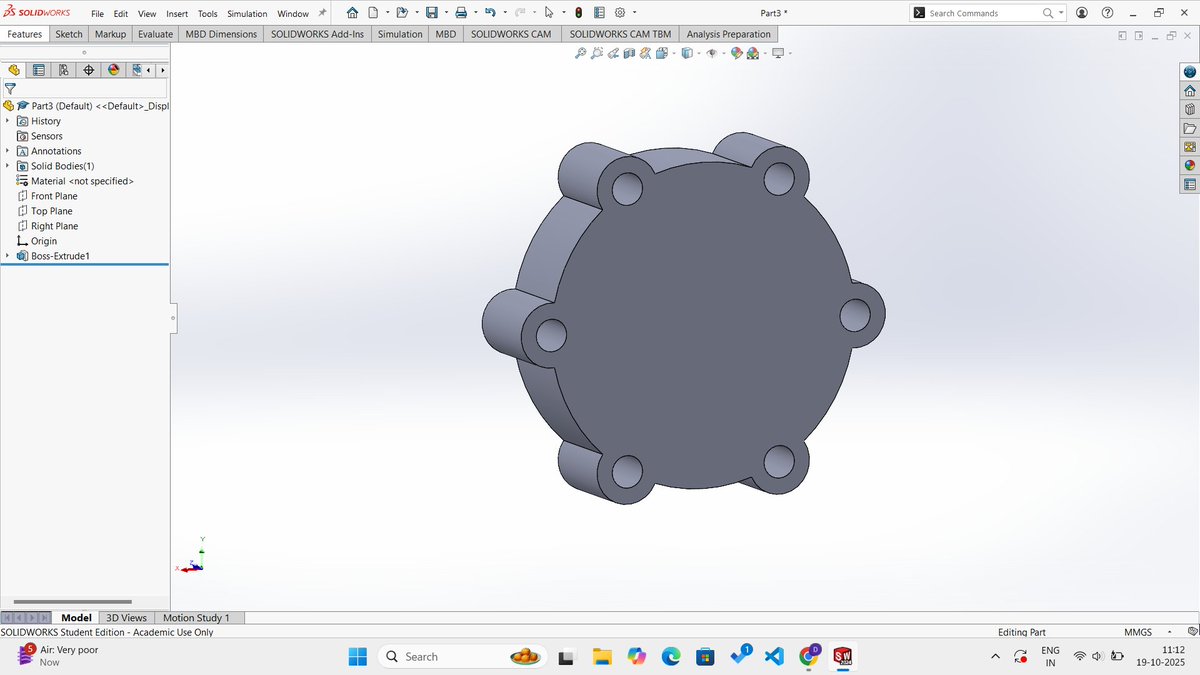Open the DimXpertManager crosshair tab
The image size is (1200, 675).
pos(89,70)
